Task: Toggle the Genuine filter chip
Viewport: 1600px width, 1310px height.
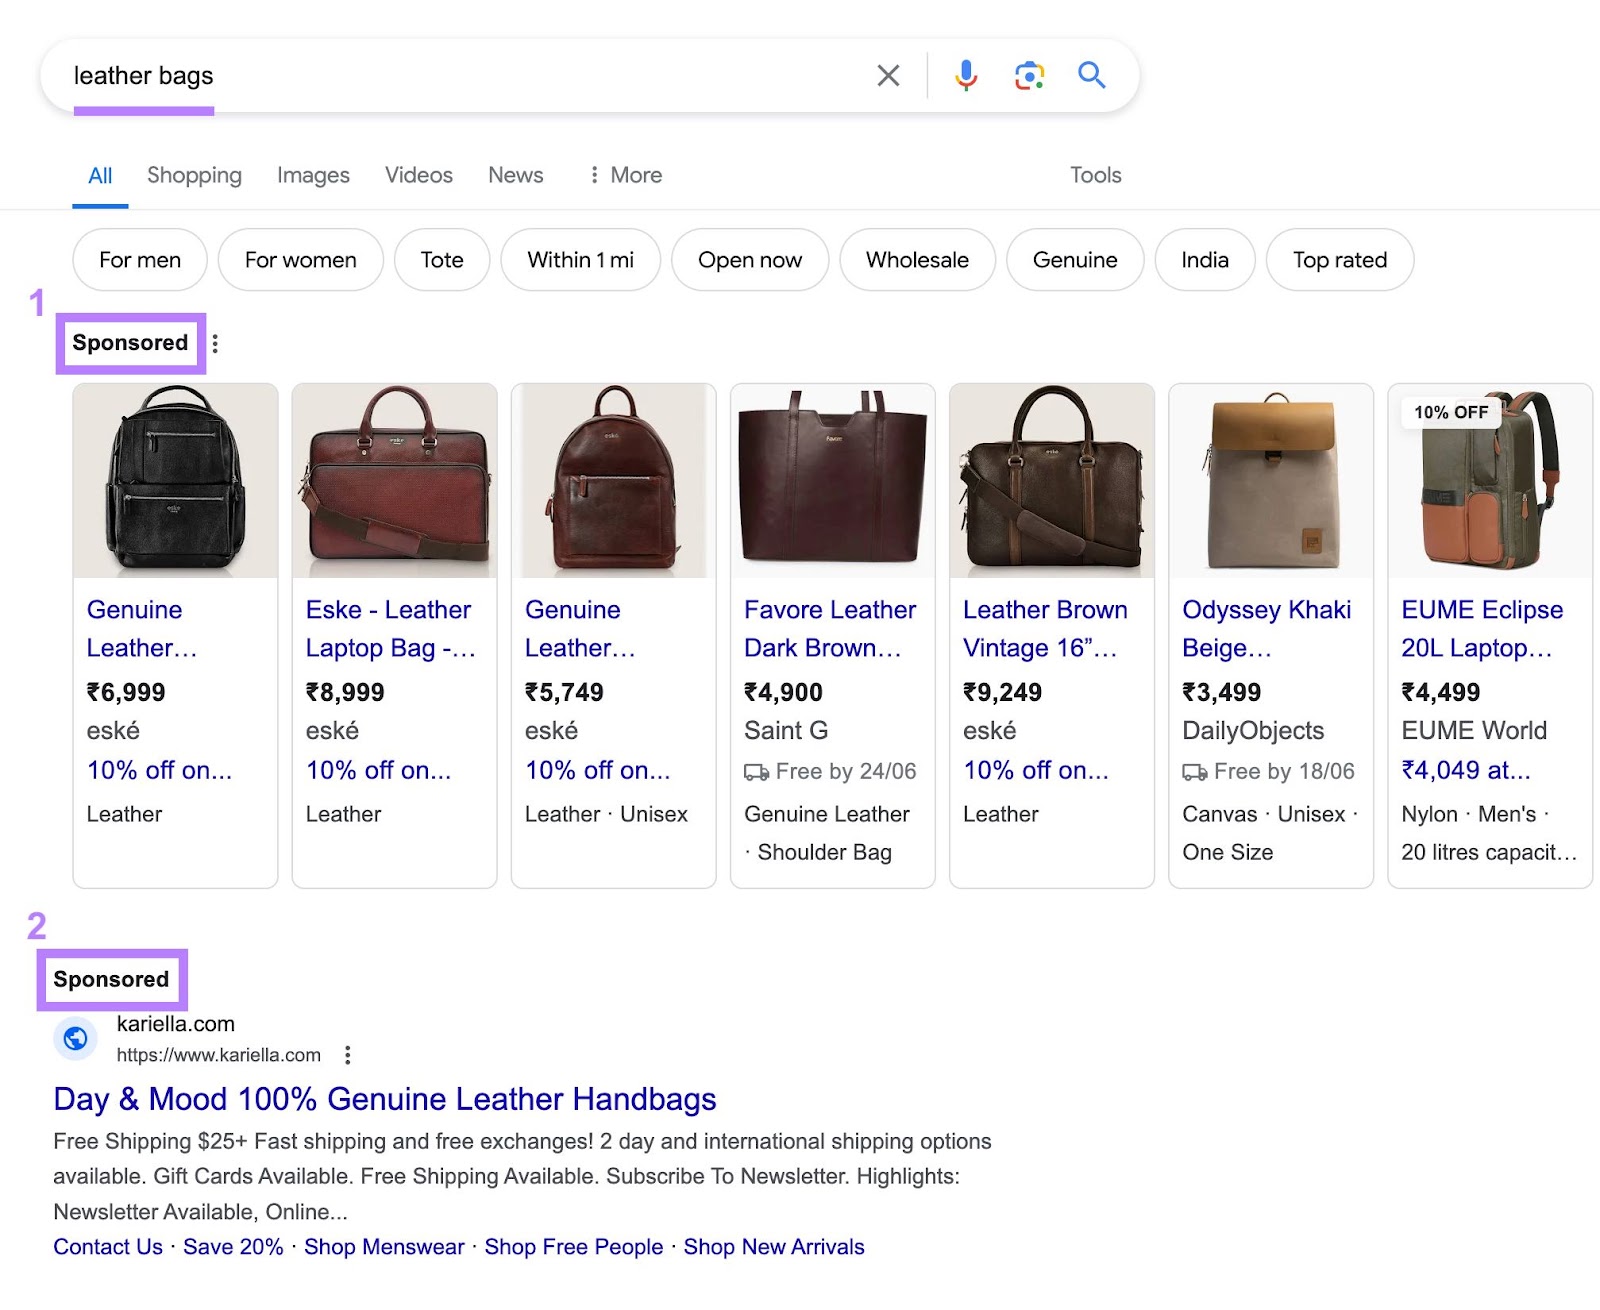Action: [1074, 260]
